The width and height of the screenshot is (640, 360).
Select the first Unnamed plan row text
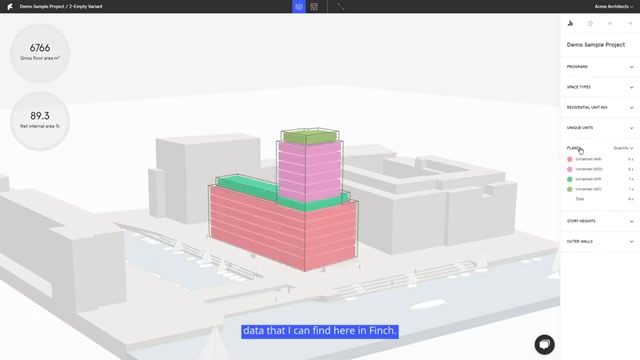(x=588, y=159)
